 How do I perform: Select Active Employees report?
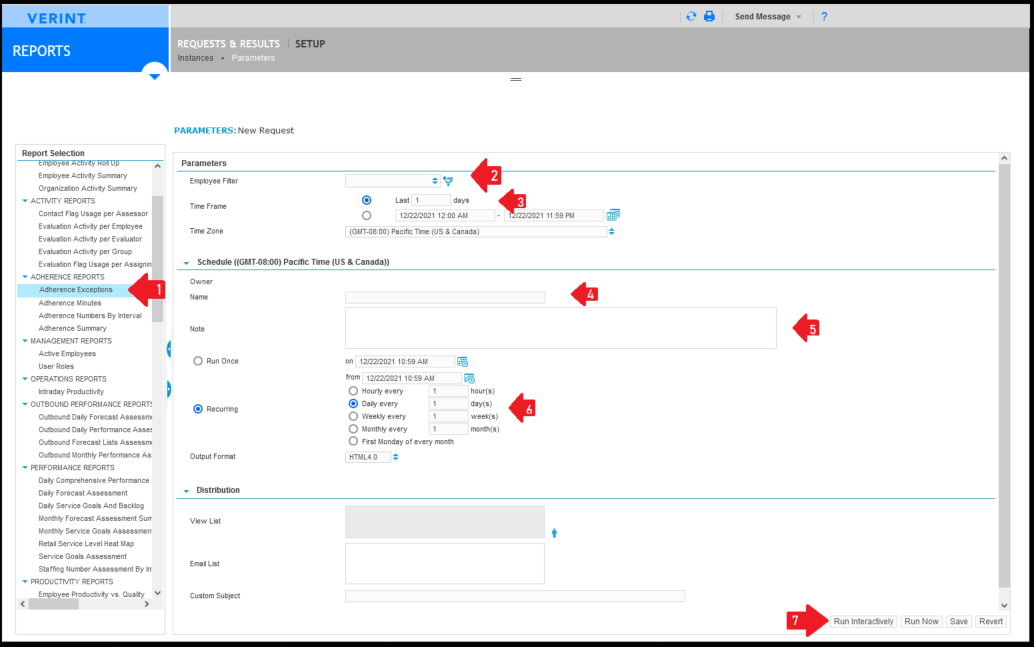tap(67, 354)
